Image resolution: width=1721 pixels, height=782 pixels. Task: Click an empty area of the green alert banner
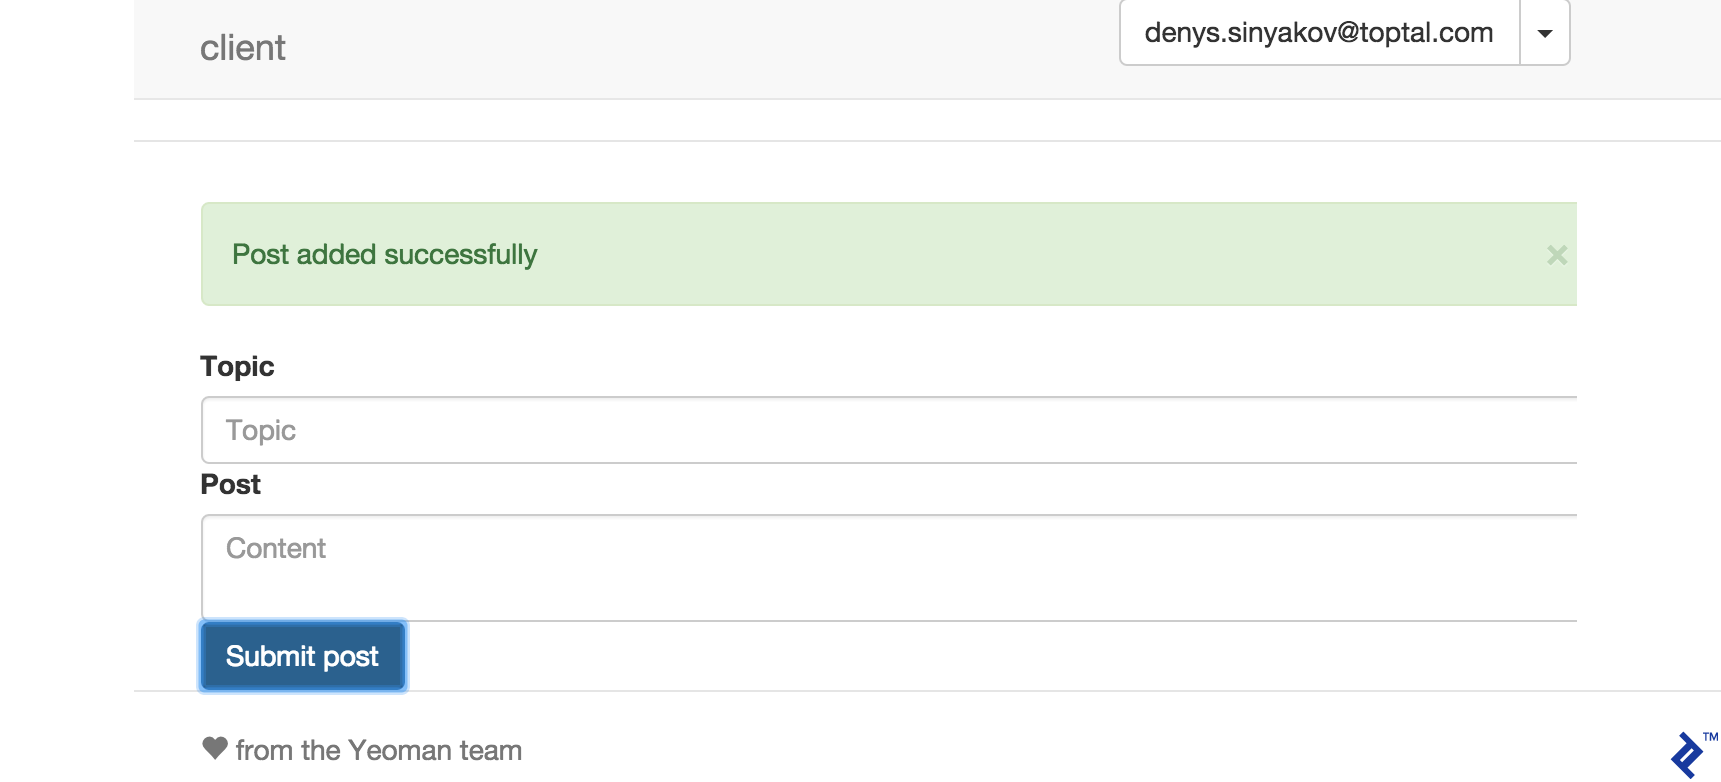pos(1000,255)
